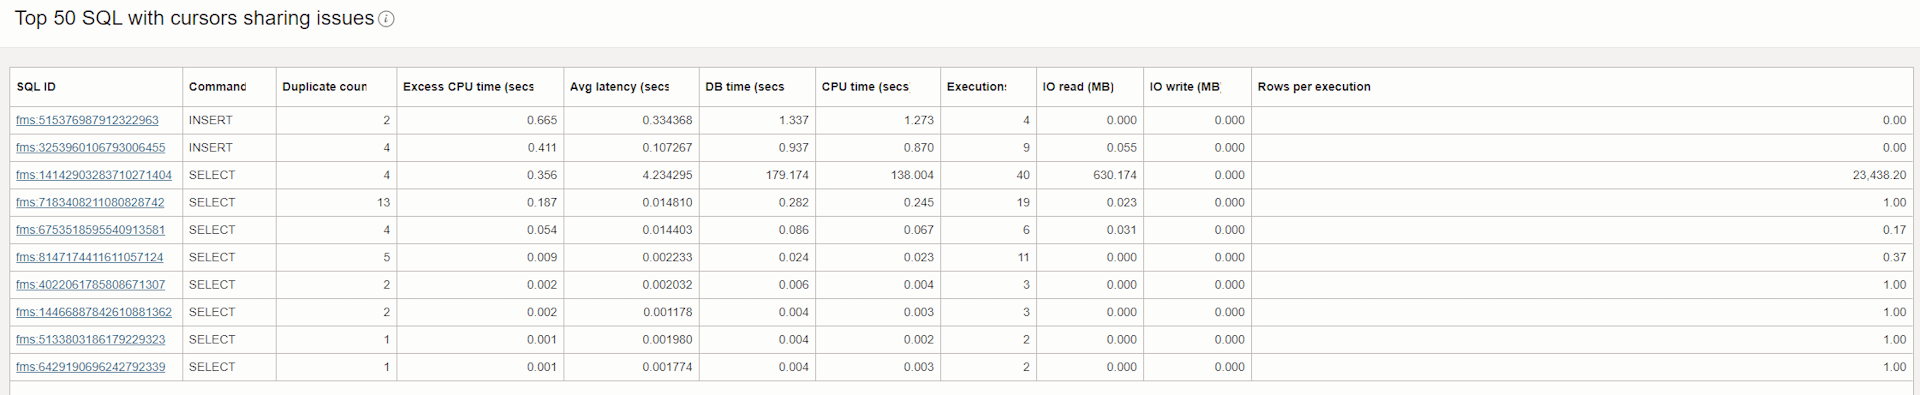Sort by Rows per execution column header
This screenshot has height=395, width=1920.
pyautogui.click(x=1582, y=87)
